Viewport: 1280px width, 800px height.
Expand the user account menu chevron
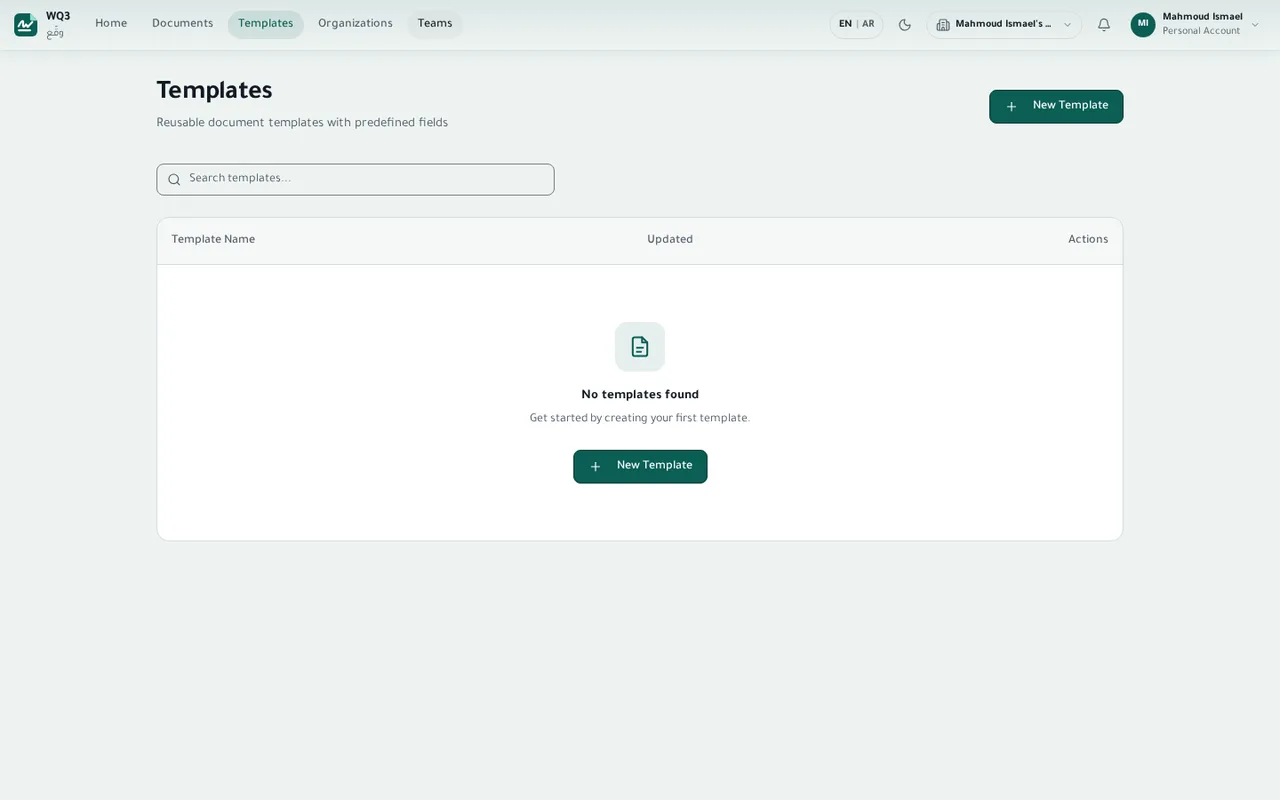point(1256,25)
